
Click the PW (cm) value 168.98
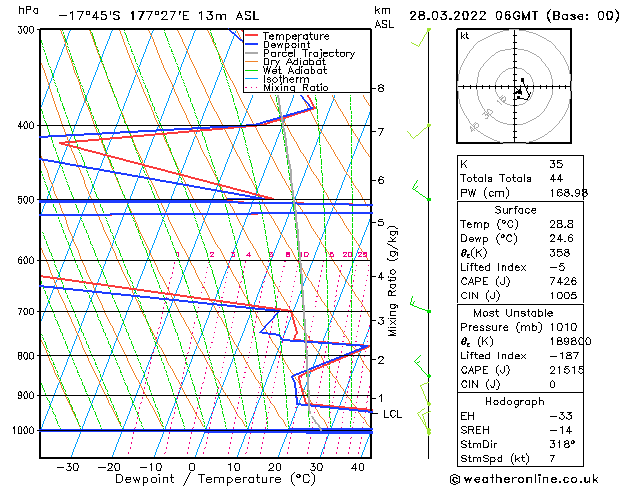(568, 193)
